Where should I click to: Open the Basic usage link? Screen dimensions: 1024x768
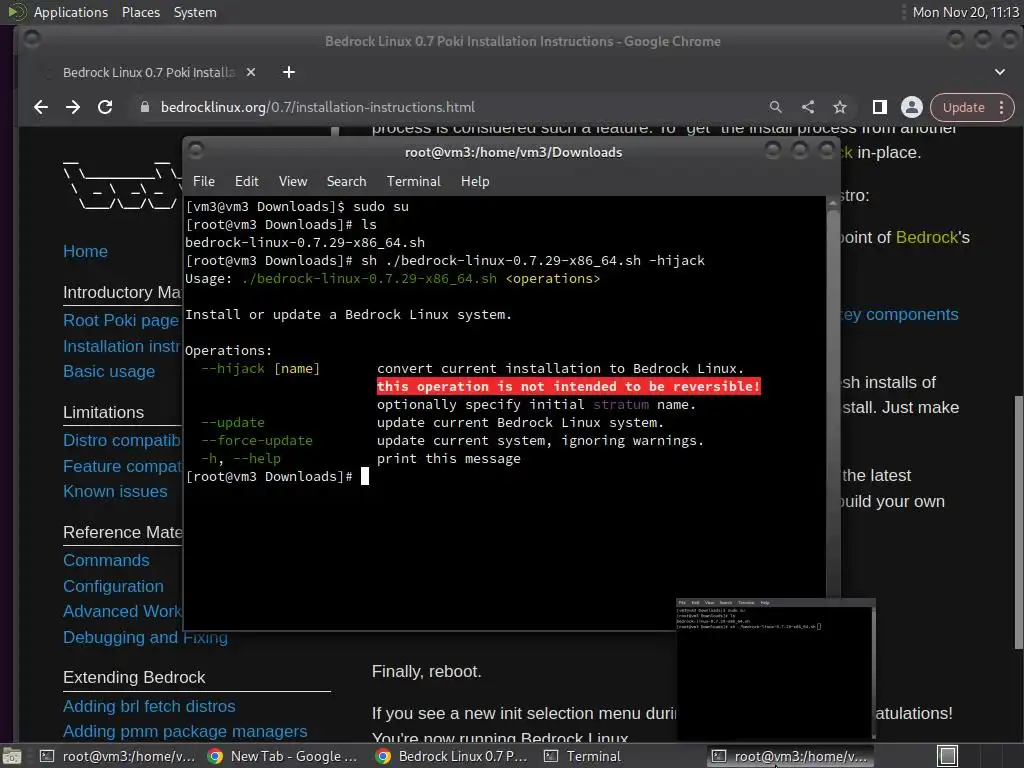pyautogui.click(x=109, y=372)
